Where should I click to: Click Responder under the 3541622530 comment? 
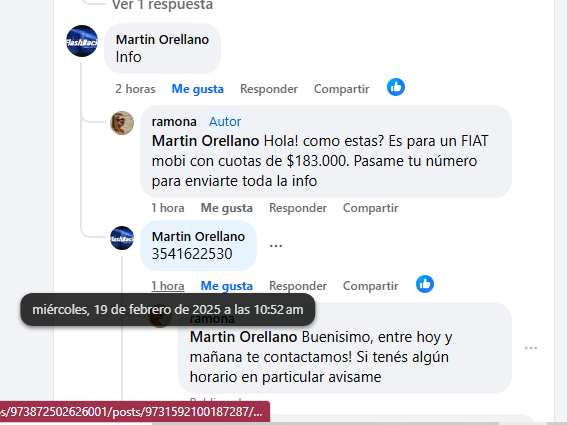[298, 286]
